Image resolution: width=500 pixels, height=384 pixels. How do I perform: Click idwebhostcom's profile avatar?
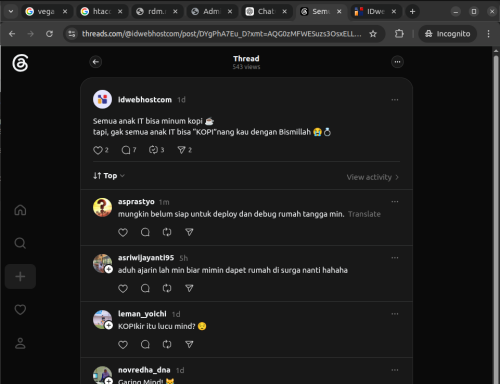tap(102, 99)
